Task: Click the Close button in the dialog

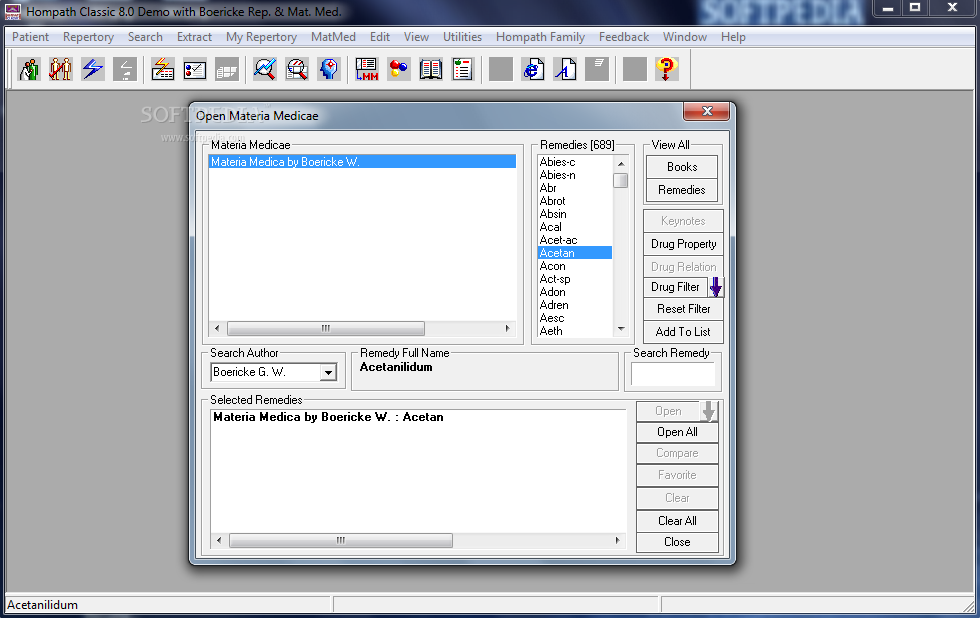Action: (678, 542)
